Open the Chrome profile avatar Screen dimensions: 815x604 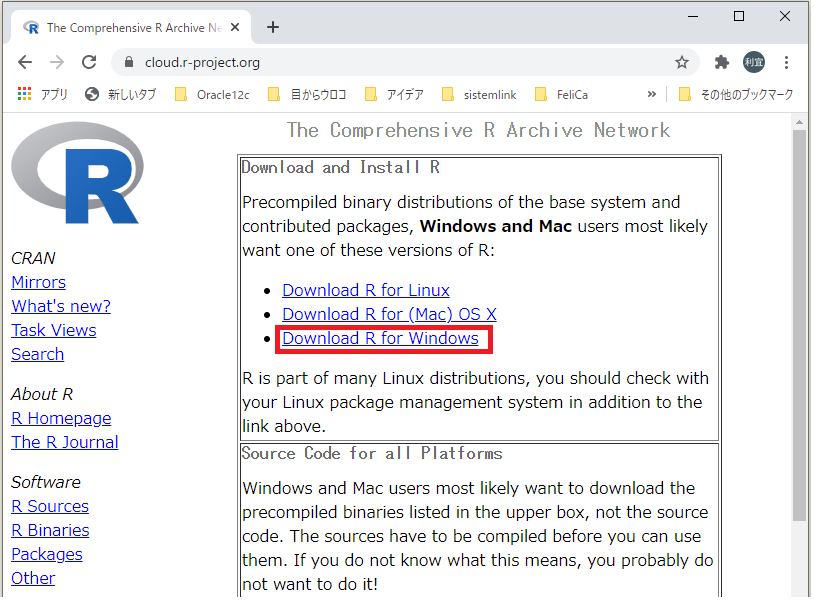coord(754,63)
